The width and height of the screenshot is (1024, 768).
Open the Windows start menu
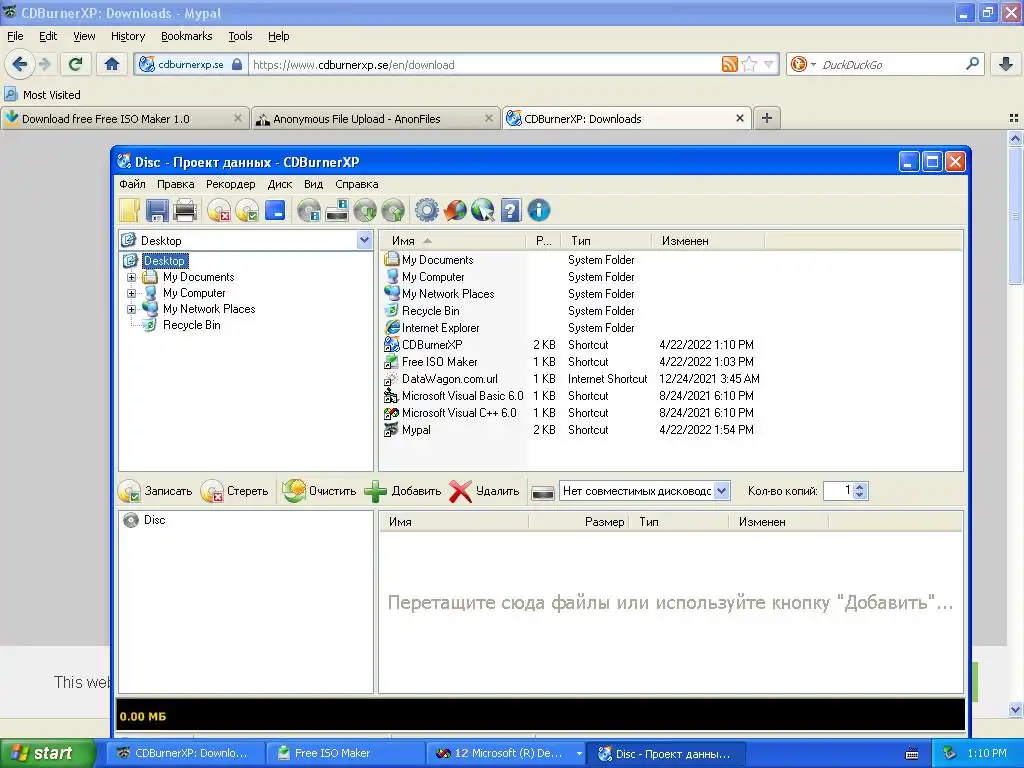(x=47, y=754)
